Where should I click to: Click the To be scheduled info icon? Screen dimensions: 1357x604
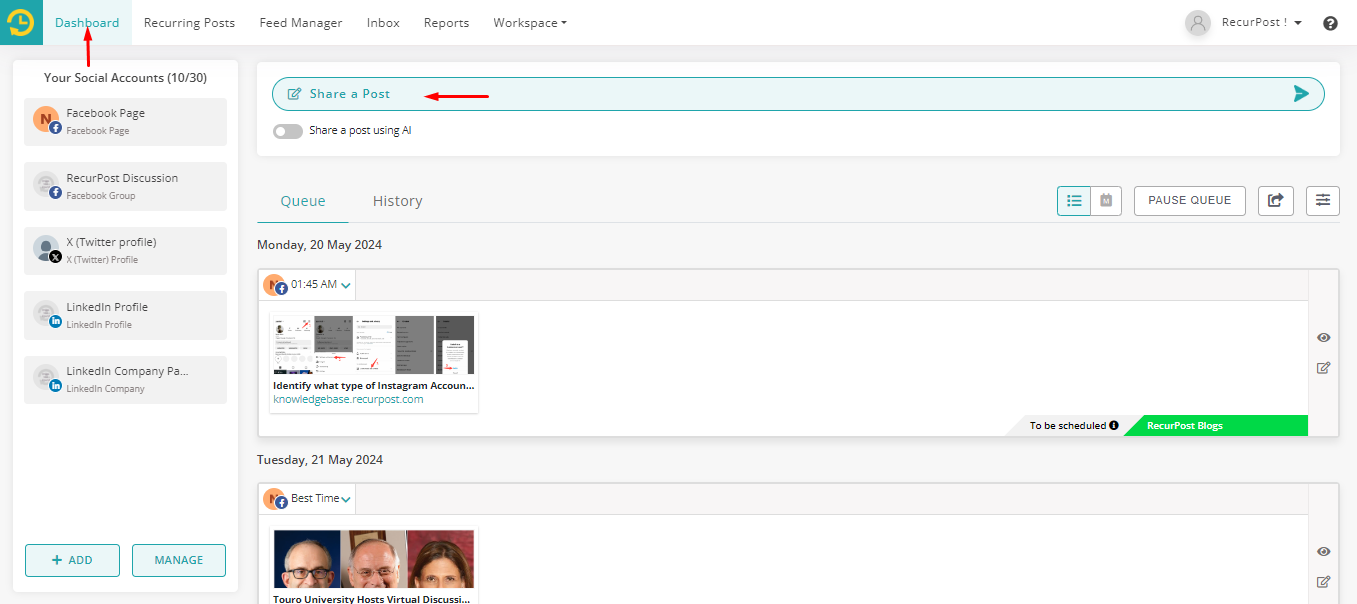click(1114, 426)
